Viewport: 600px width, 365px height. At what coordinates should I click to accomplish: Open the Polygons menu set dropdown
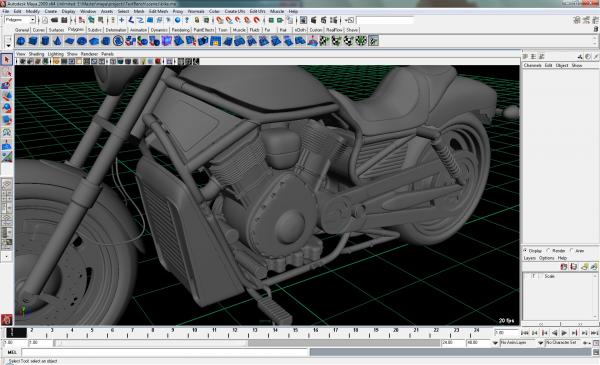(x=20, y=20)
